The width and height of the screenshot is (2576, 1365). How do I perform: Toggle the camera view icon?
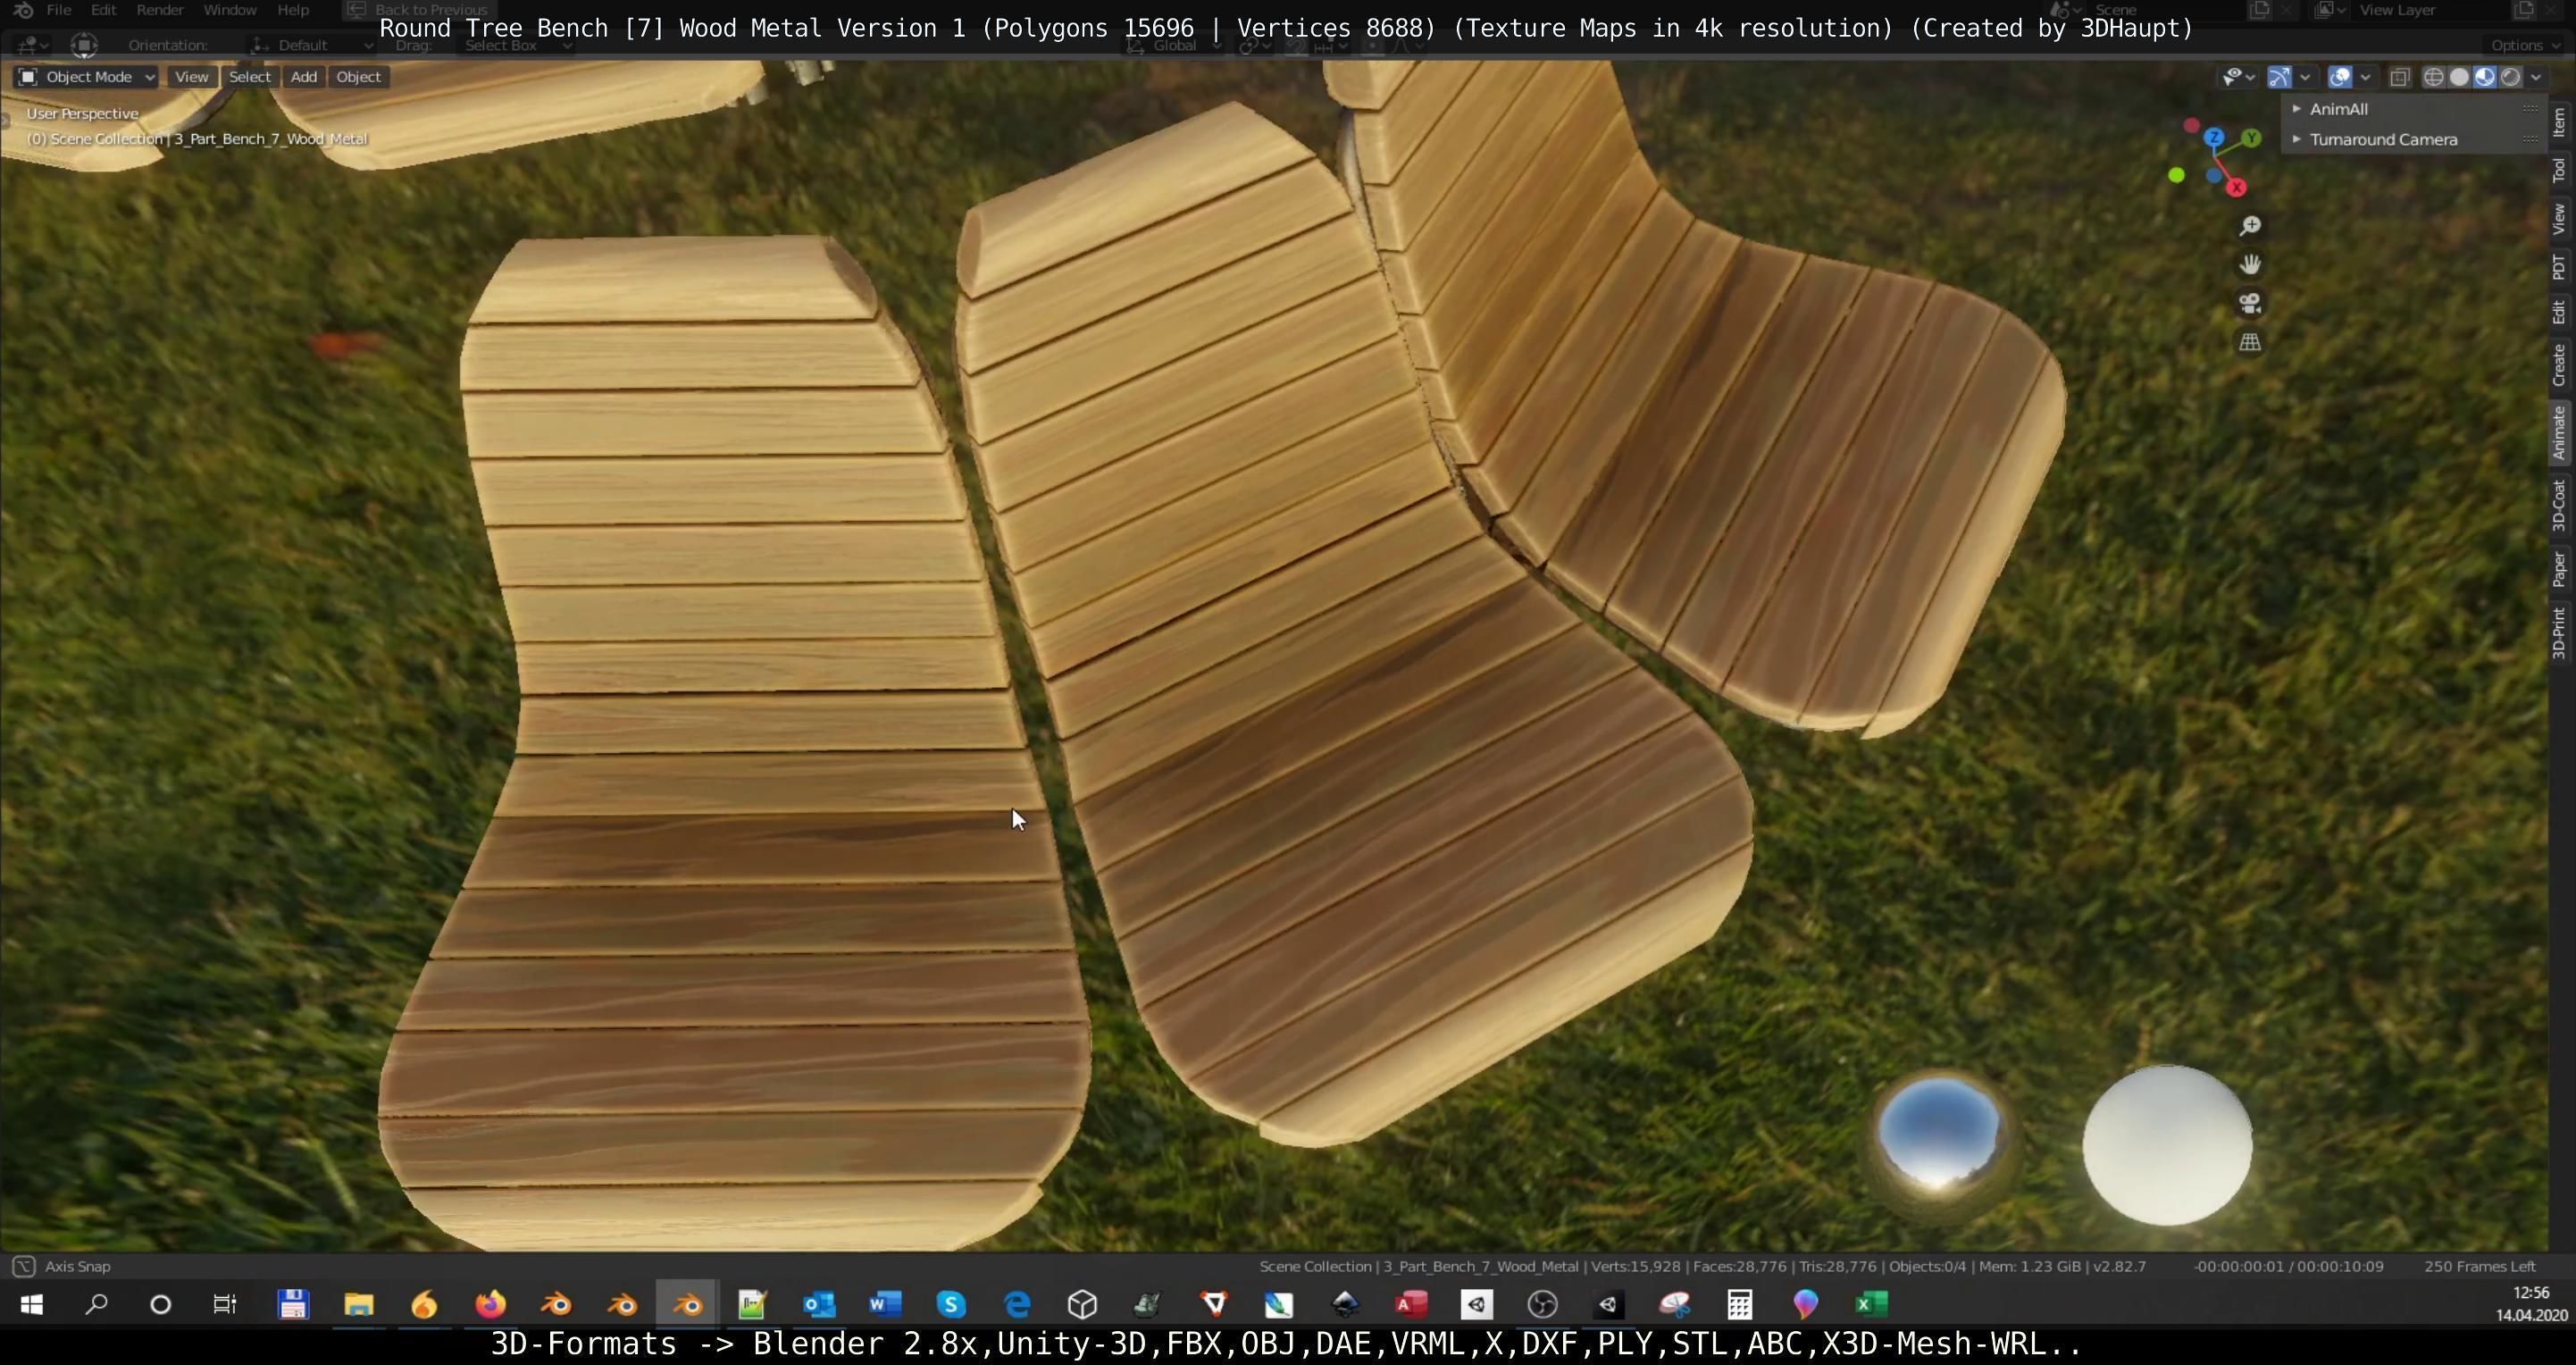2249,304
